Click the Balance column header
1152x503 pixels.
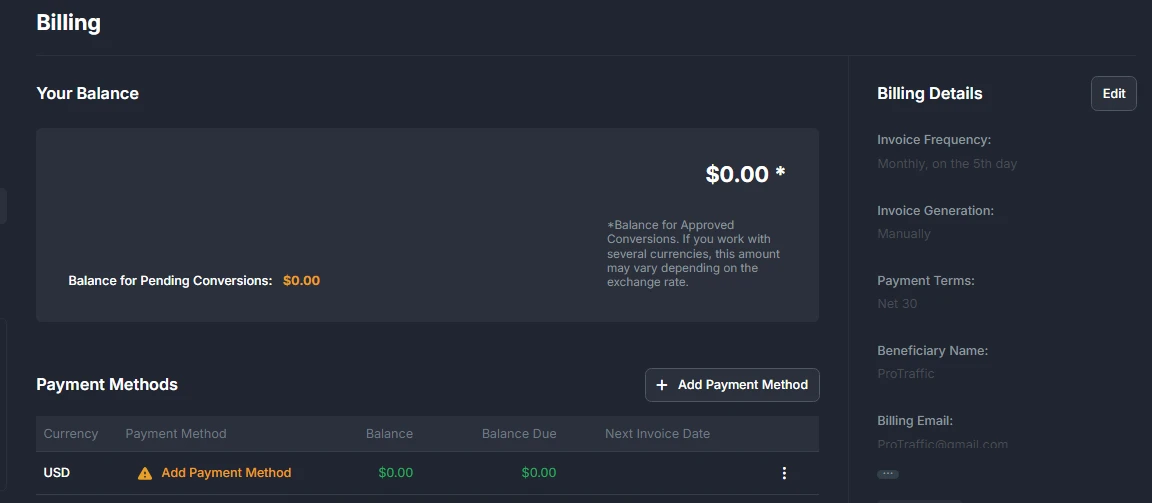click(x=389, y=434)
